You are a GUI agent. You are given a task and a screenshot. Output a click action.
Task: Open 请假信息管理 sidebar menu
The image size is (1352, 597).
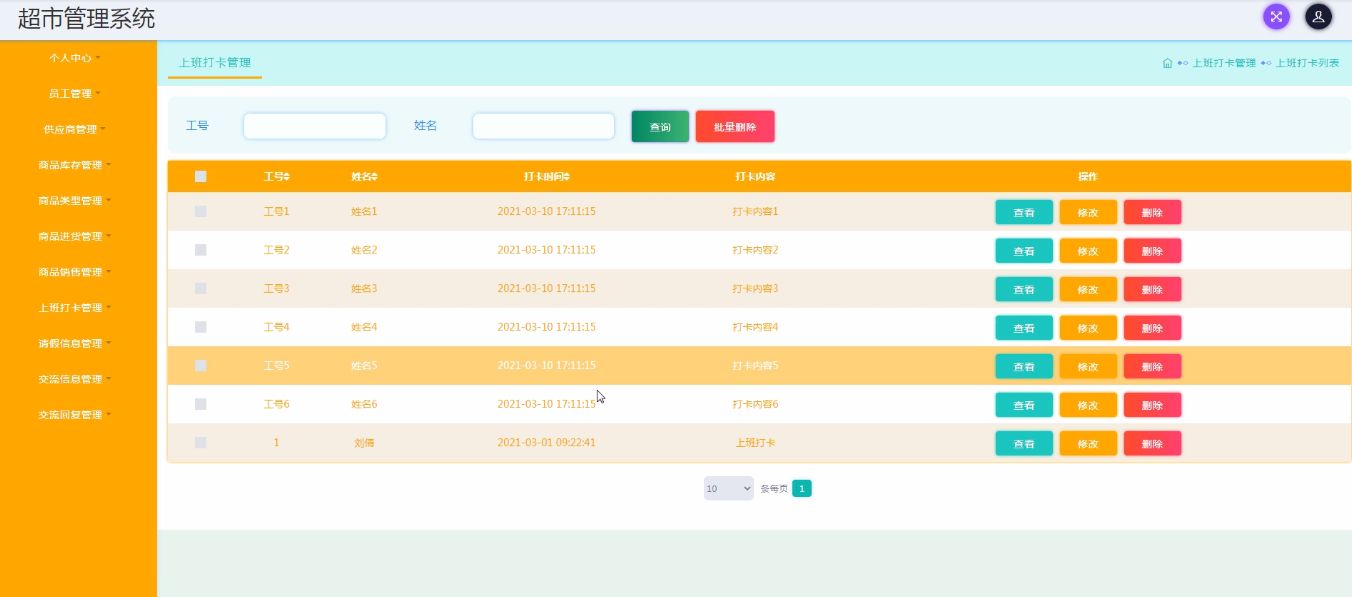coord(75,344)
